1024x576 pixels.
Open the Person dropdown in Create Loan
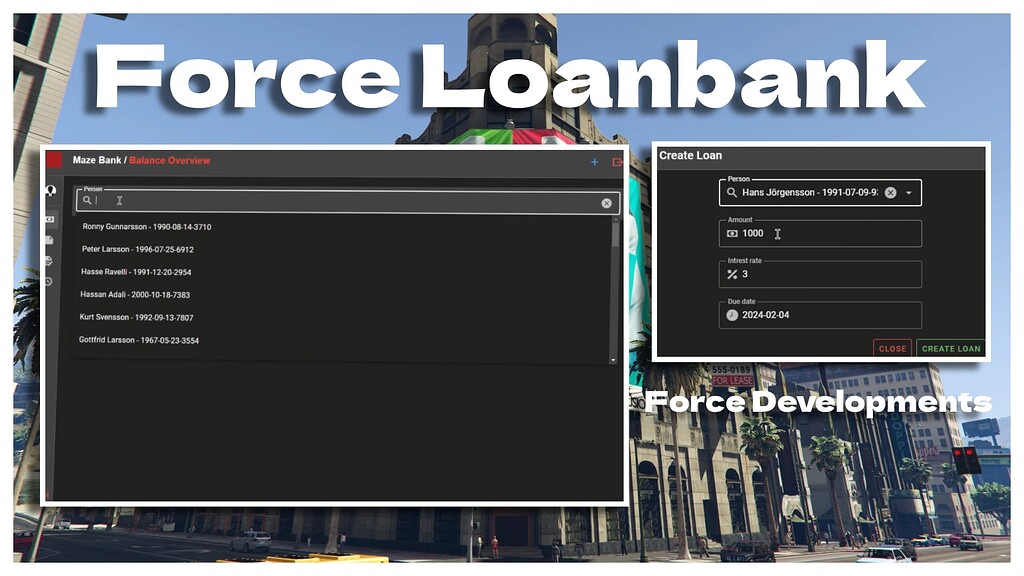[910, 192]
